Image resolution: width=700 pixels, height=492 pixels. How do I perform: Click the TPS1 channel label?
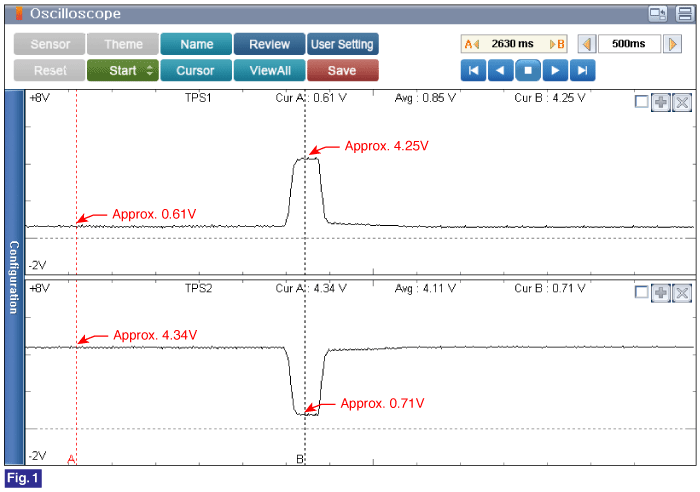click(x=198, y=98)
